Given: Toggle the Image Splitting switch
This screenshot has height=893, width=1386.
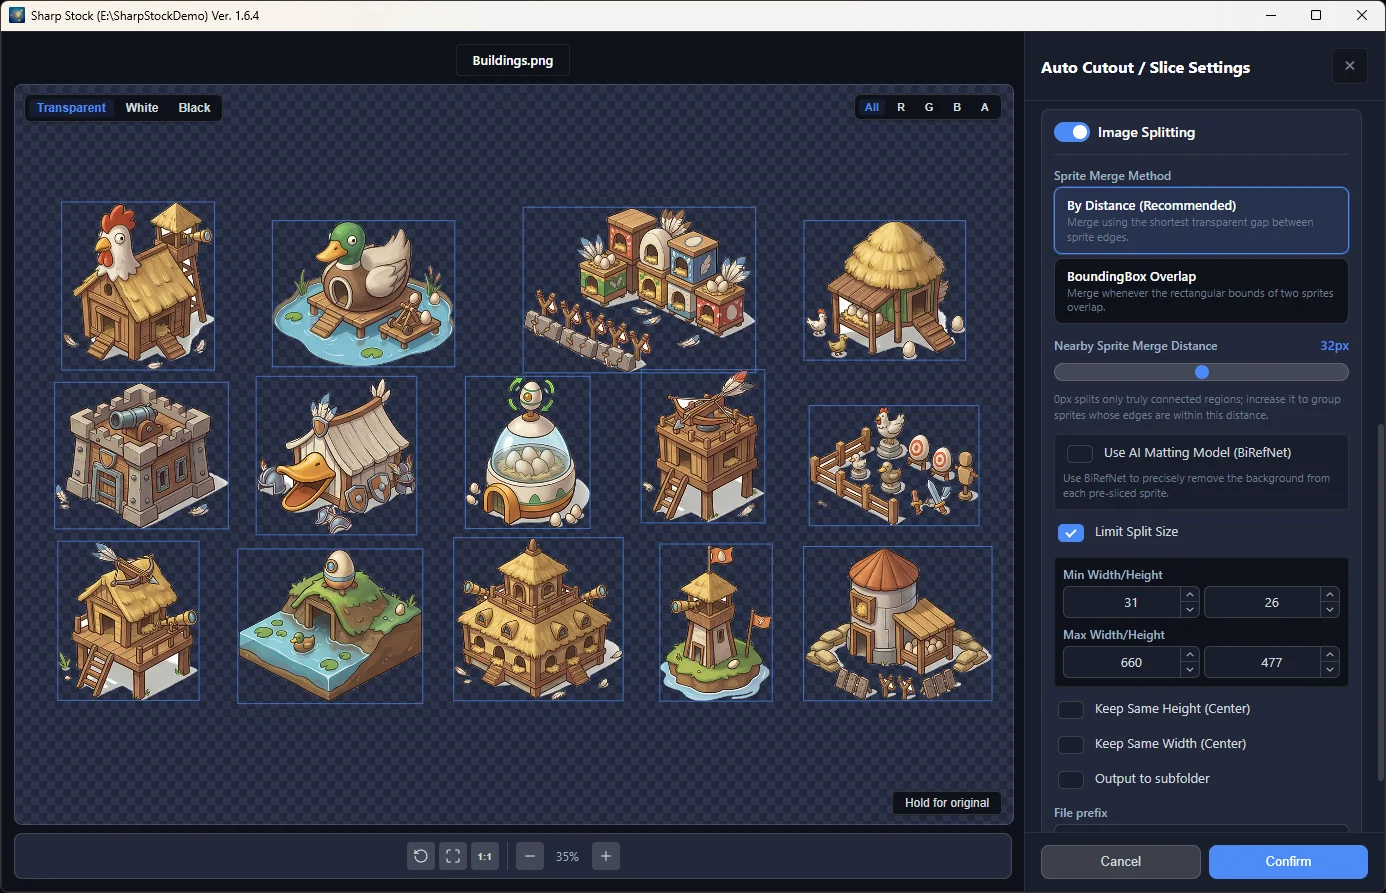Looking at the screenshot, I should (x=1072, y=132).
